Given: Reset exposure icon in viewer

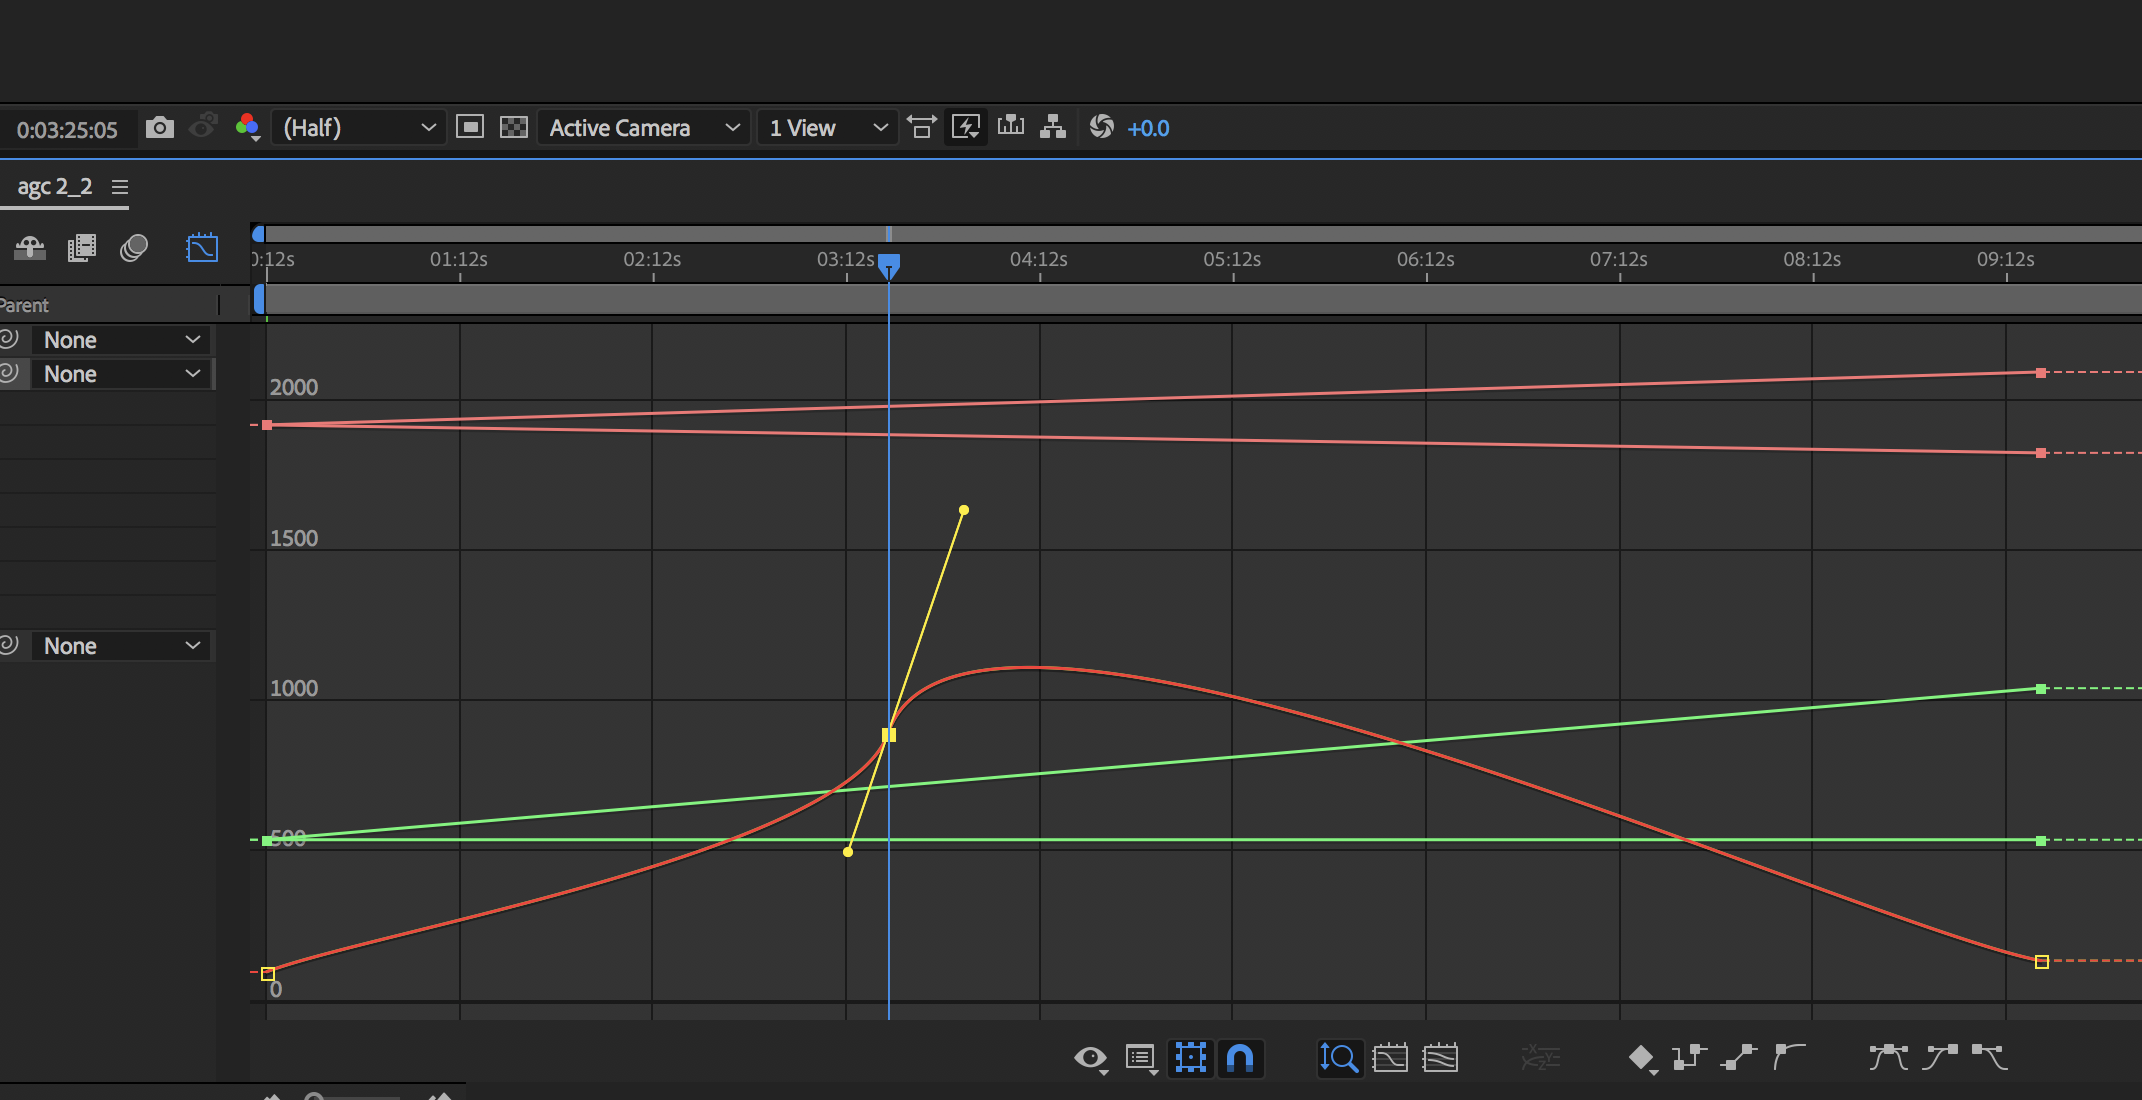Looking at the screenshot, I should pyautogui.click(x=1101, y=127).
